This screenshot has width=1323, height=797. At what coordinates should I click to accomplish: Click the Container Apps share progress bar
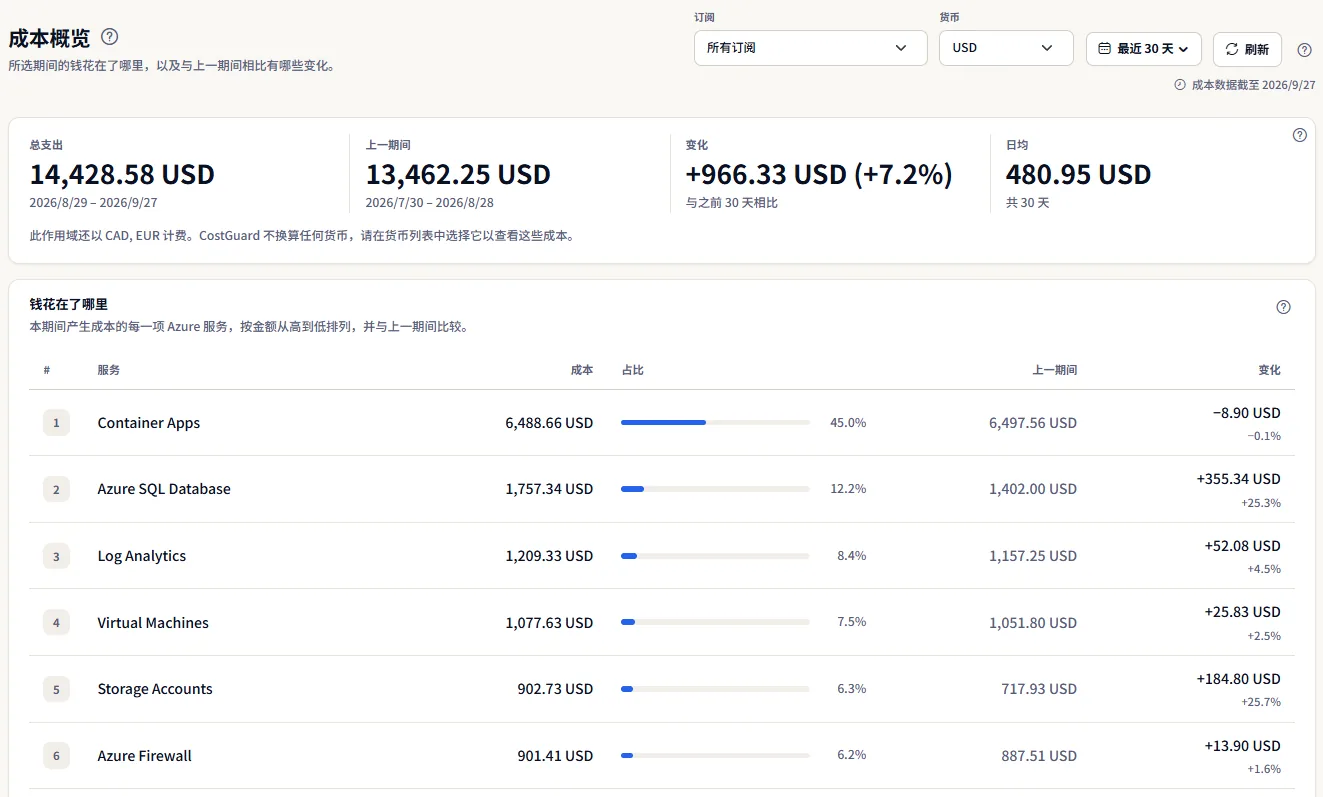pos(715,423)
